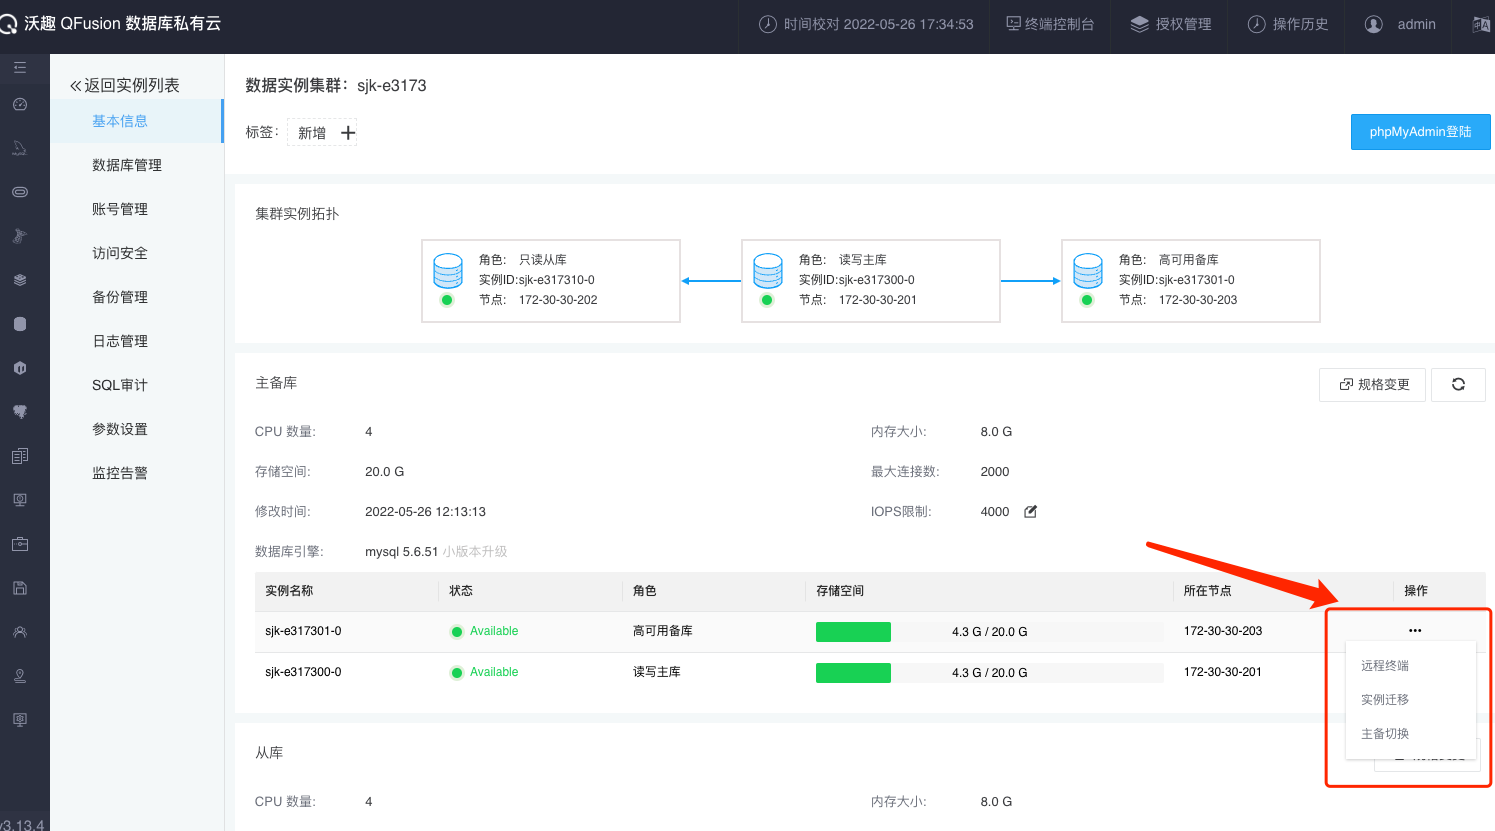Select the 高可用备库 database node icon
This screenshot has height=831, width=1495.
[1088, 271]
